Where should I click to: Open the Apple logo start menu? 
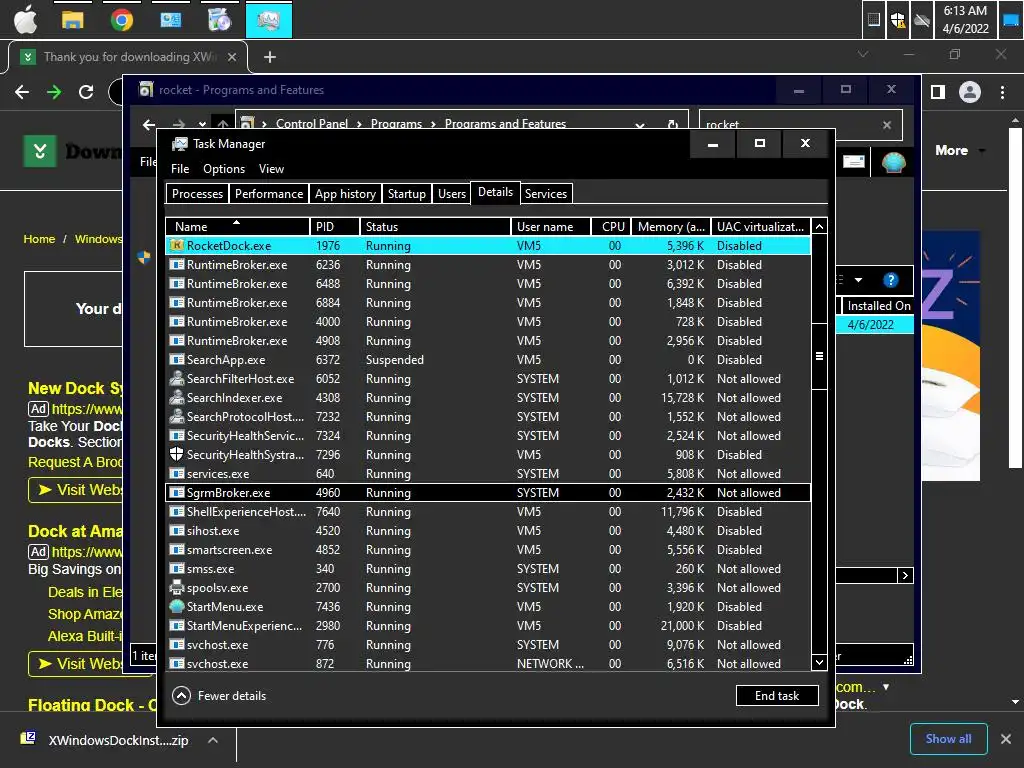[26, 20]
